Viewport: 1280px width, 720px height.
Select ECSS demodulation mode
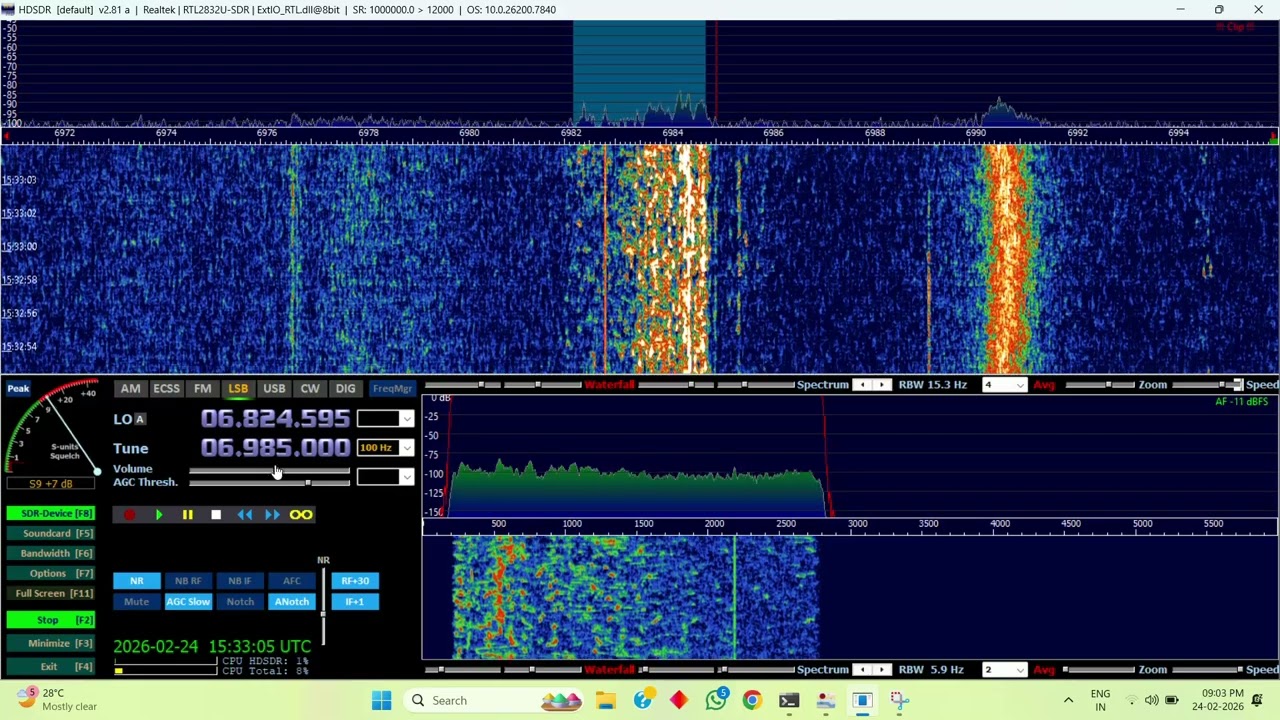(166, 389)
